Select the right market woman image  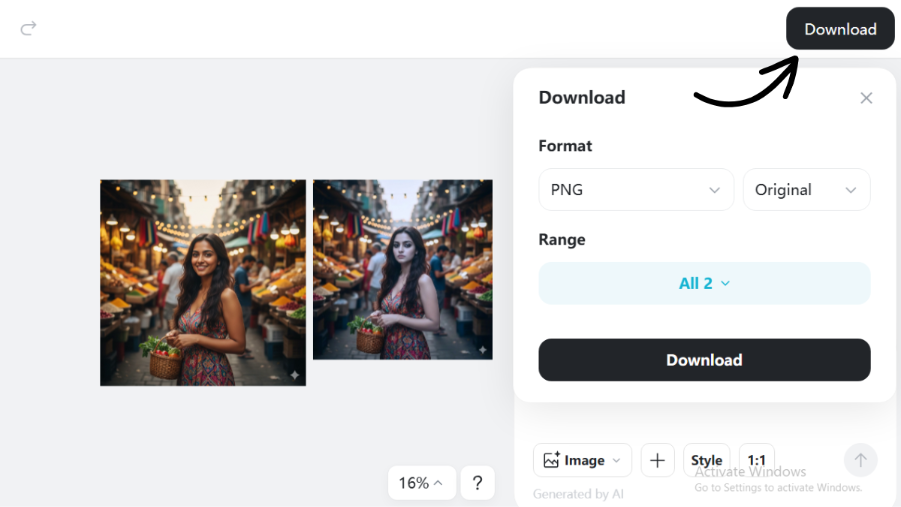tap(402, 269)
